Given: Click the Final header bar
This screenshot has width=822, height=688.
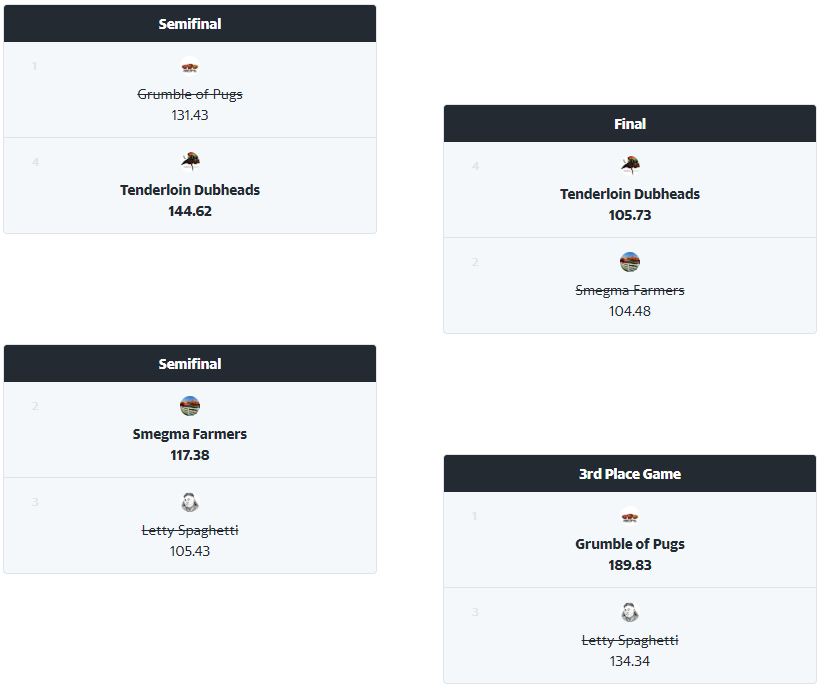Looking at the screenshot, I should pyautogui.click(x=630, y=124).
